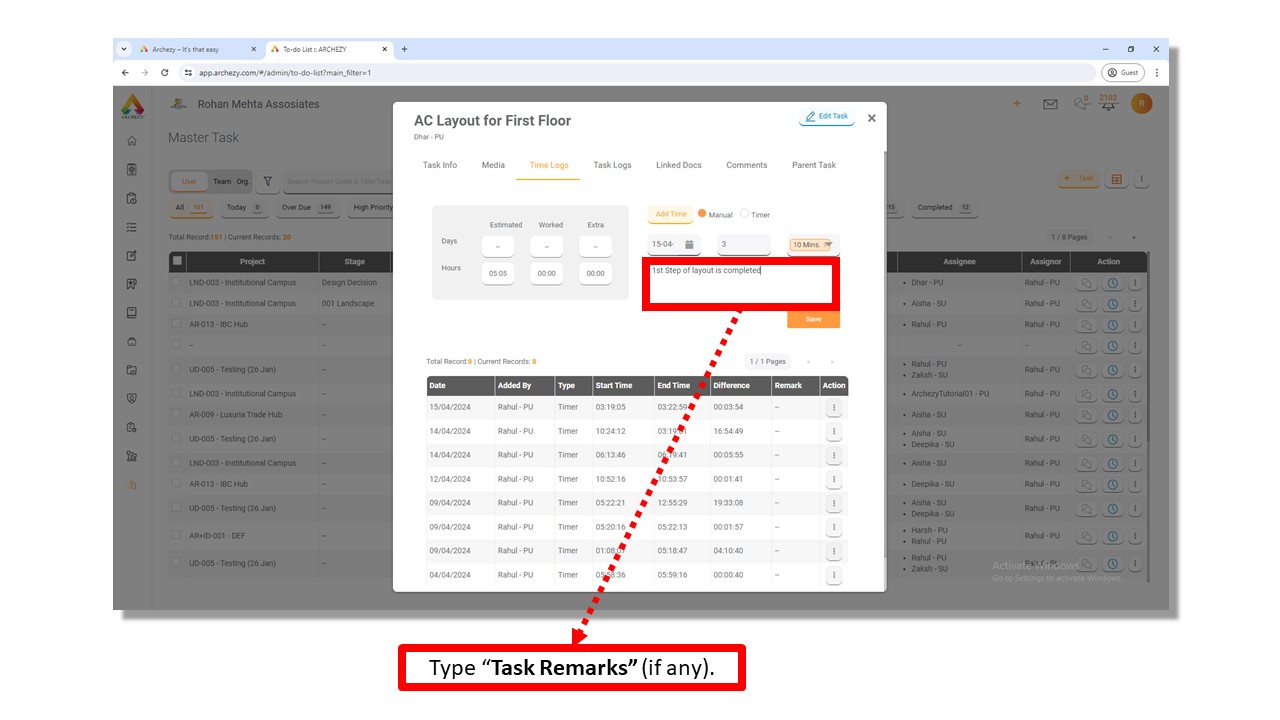Filter tasks by Today 0
This screenshot has width=1280, height=720.
click(243, 208)
